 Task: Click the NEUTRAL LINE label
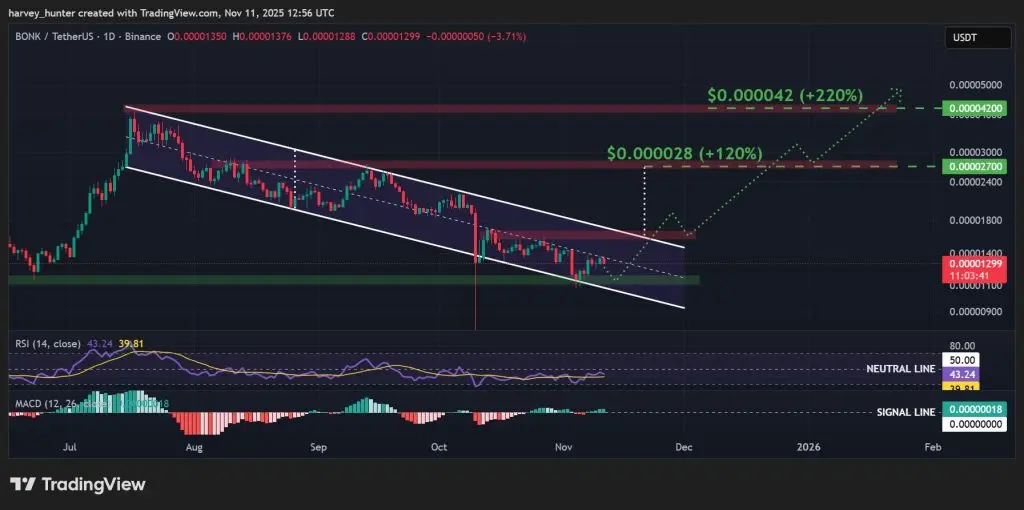point(901,369)
